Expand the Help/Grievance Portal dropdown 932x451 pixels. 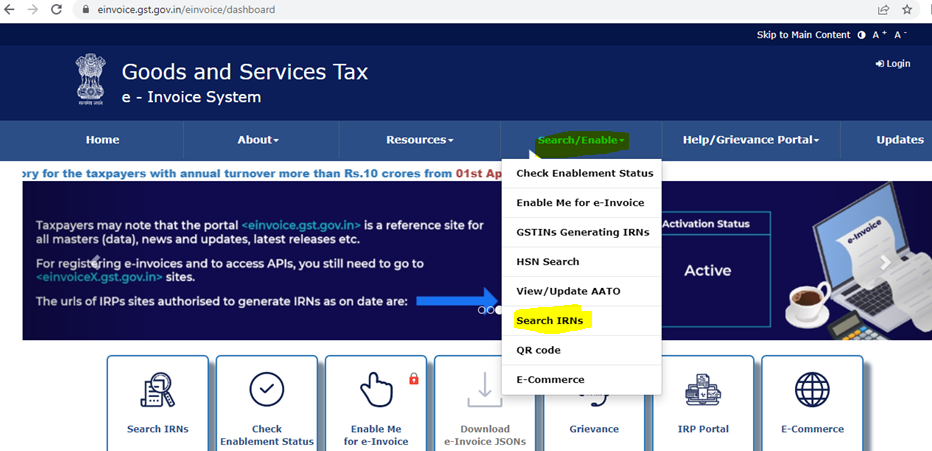point(751,140)
